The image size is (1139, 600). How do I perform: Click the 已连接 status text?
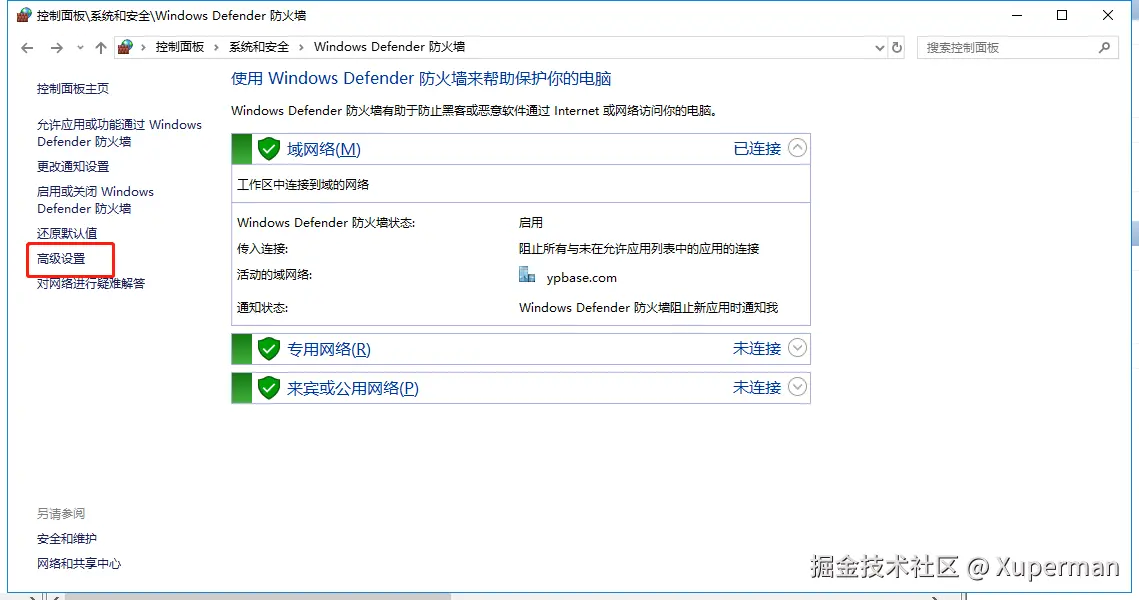click(757, 149)
